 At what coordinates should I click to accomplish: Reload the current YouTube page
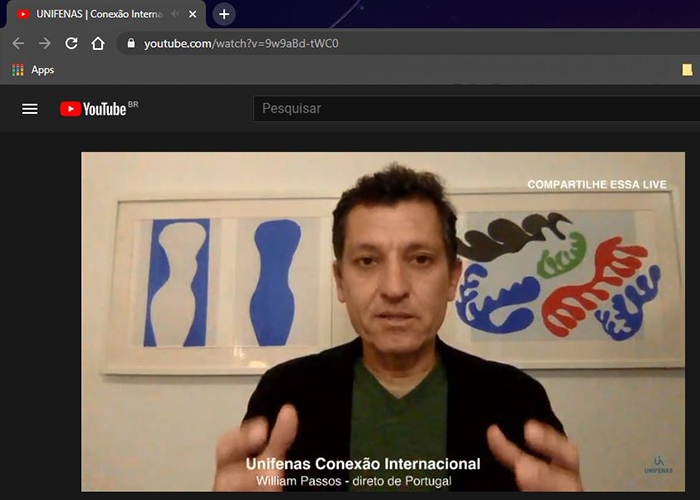[71, 43]
